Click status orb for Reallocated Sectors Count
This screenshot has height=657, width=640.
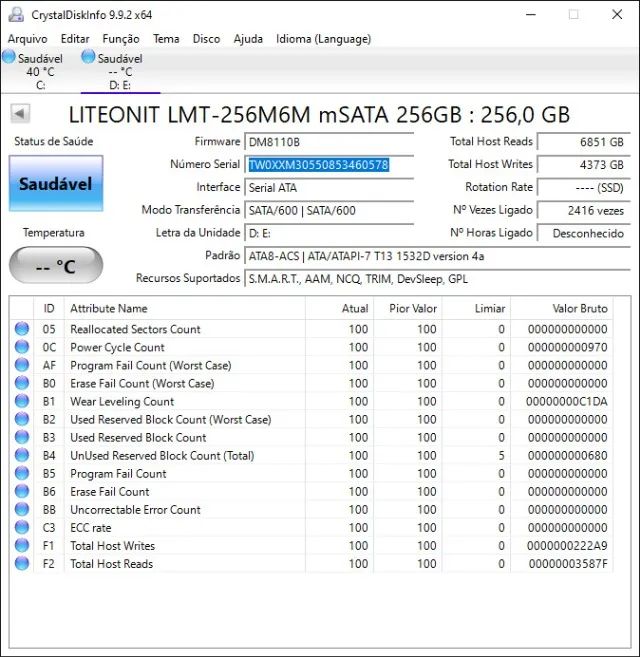tap(22, 329)
